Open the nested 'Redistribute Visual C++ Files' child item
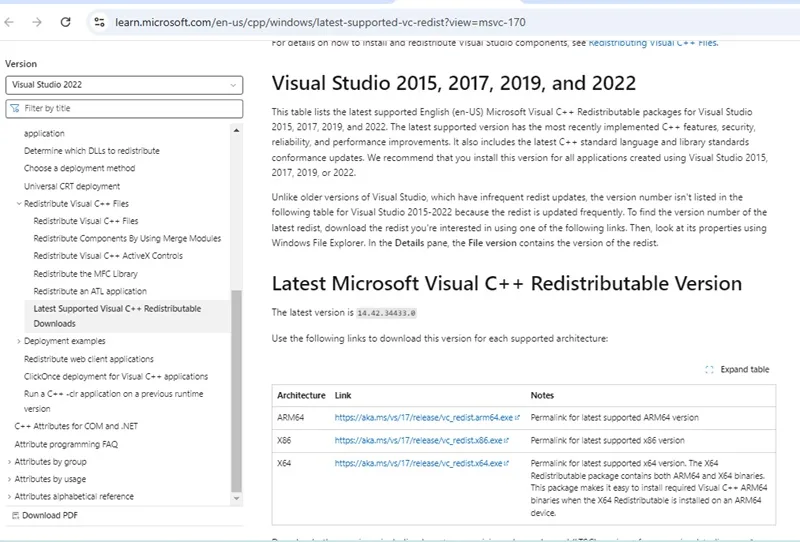Image resolution: width=800 pixels, height=542 pixels. tap(86, 221)
